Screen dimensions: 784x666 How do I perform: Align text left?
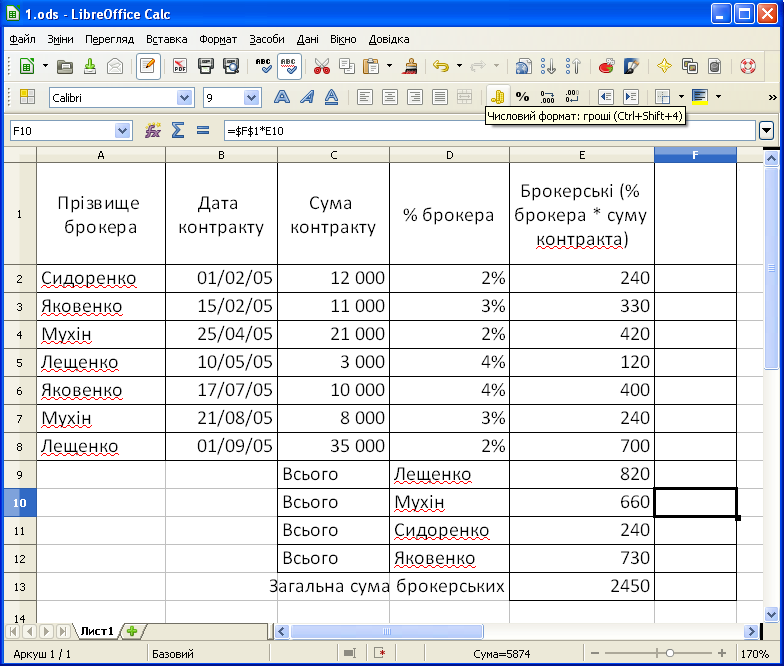tap(364, 97)
